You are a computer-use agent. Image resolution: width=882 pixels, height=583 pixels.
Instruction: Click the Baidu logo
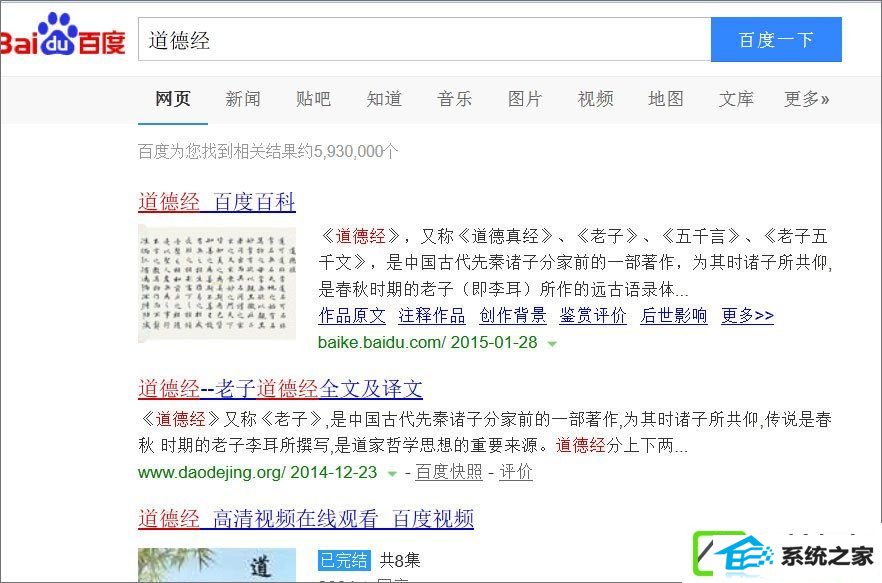tap(63, 35)
